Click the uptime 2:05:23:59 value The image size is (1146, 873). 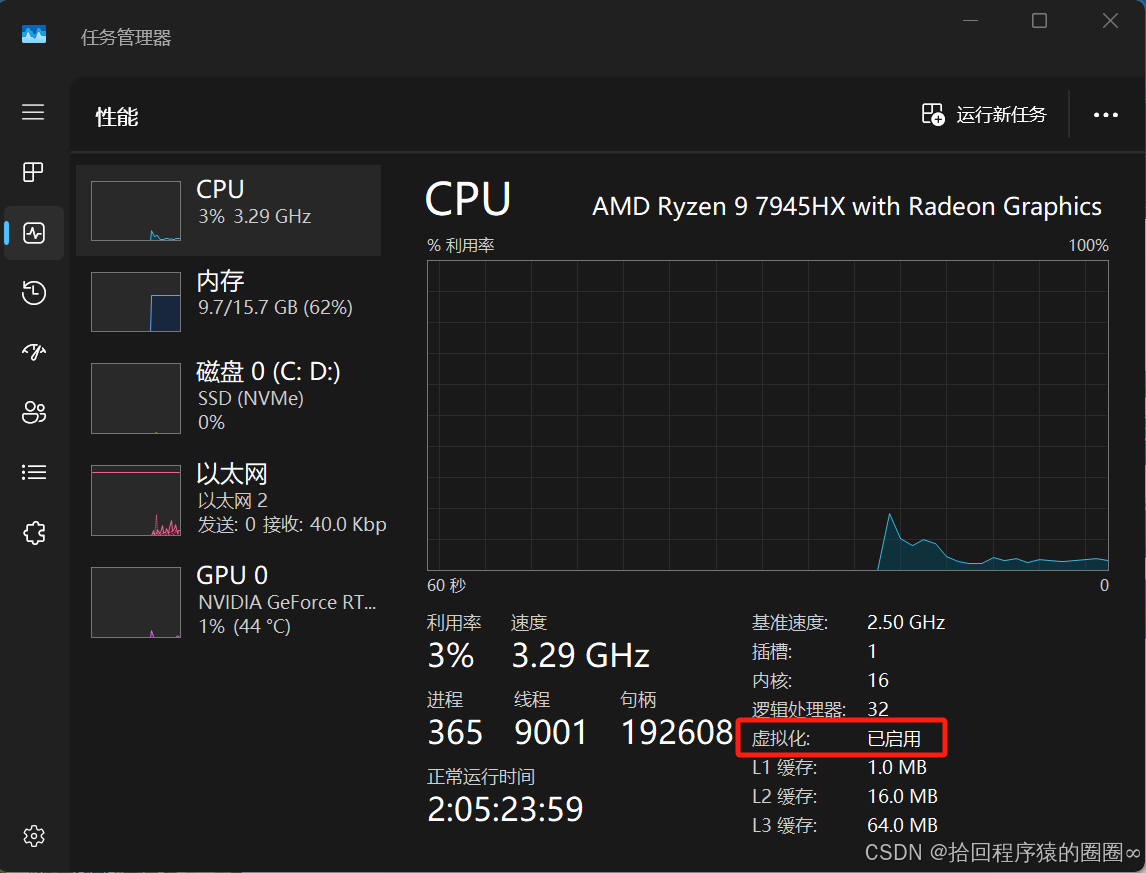coord(505,809)
